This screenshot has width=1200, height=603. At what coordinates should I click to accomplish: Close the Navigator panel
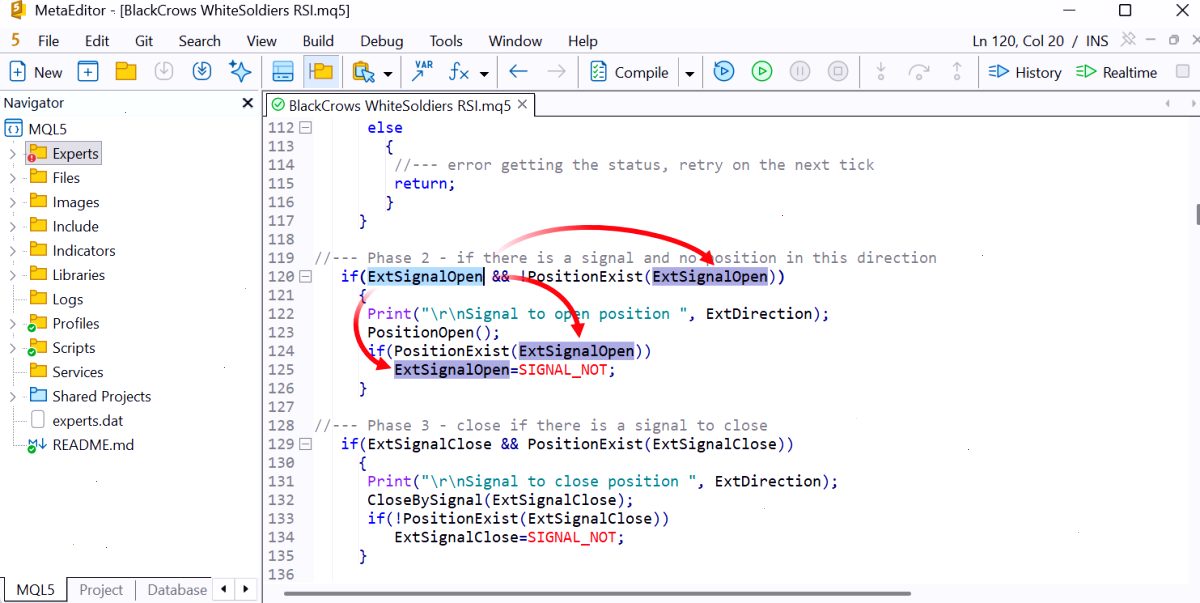tap(248, 103)
